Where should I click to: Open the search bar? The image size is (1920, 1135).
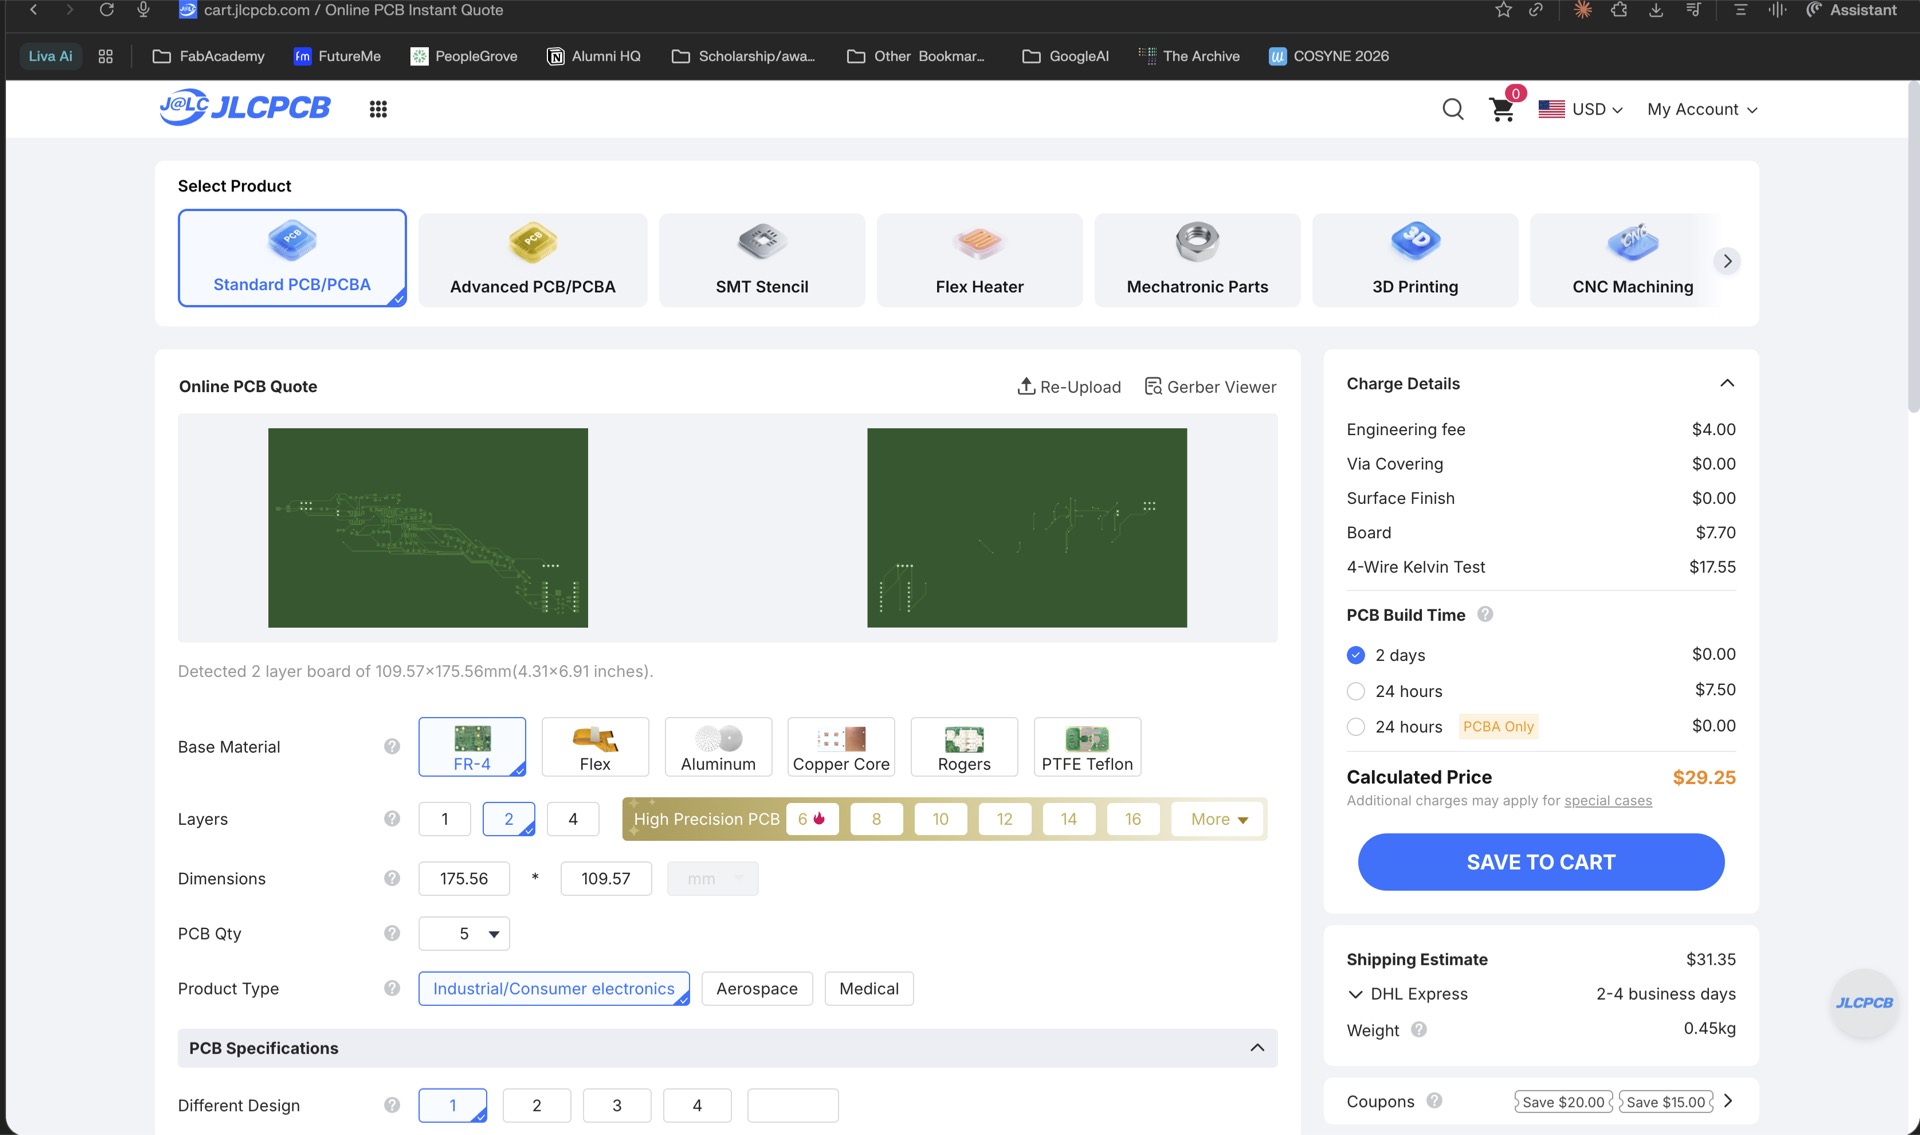click(1452, 109)
